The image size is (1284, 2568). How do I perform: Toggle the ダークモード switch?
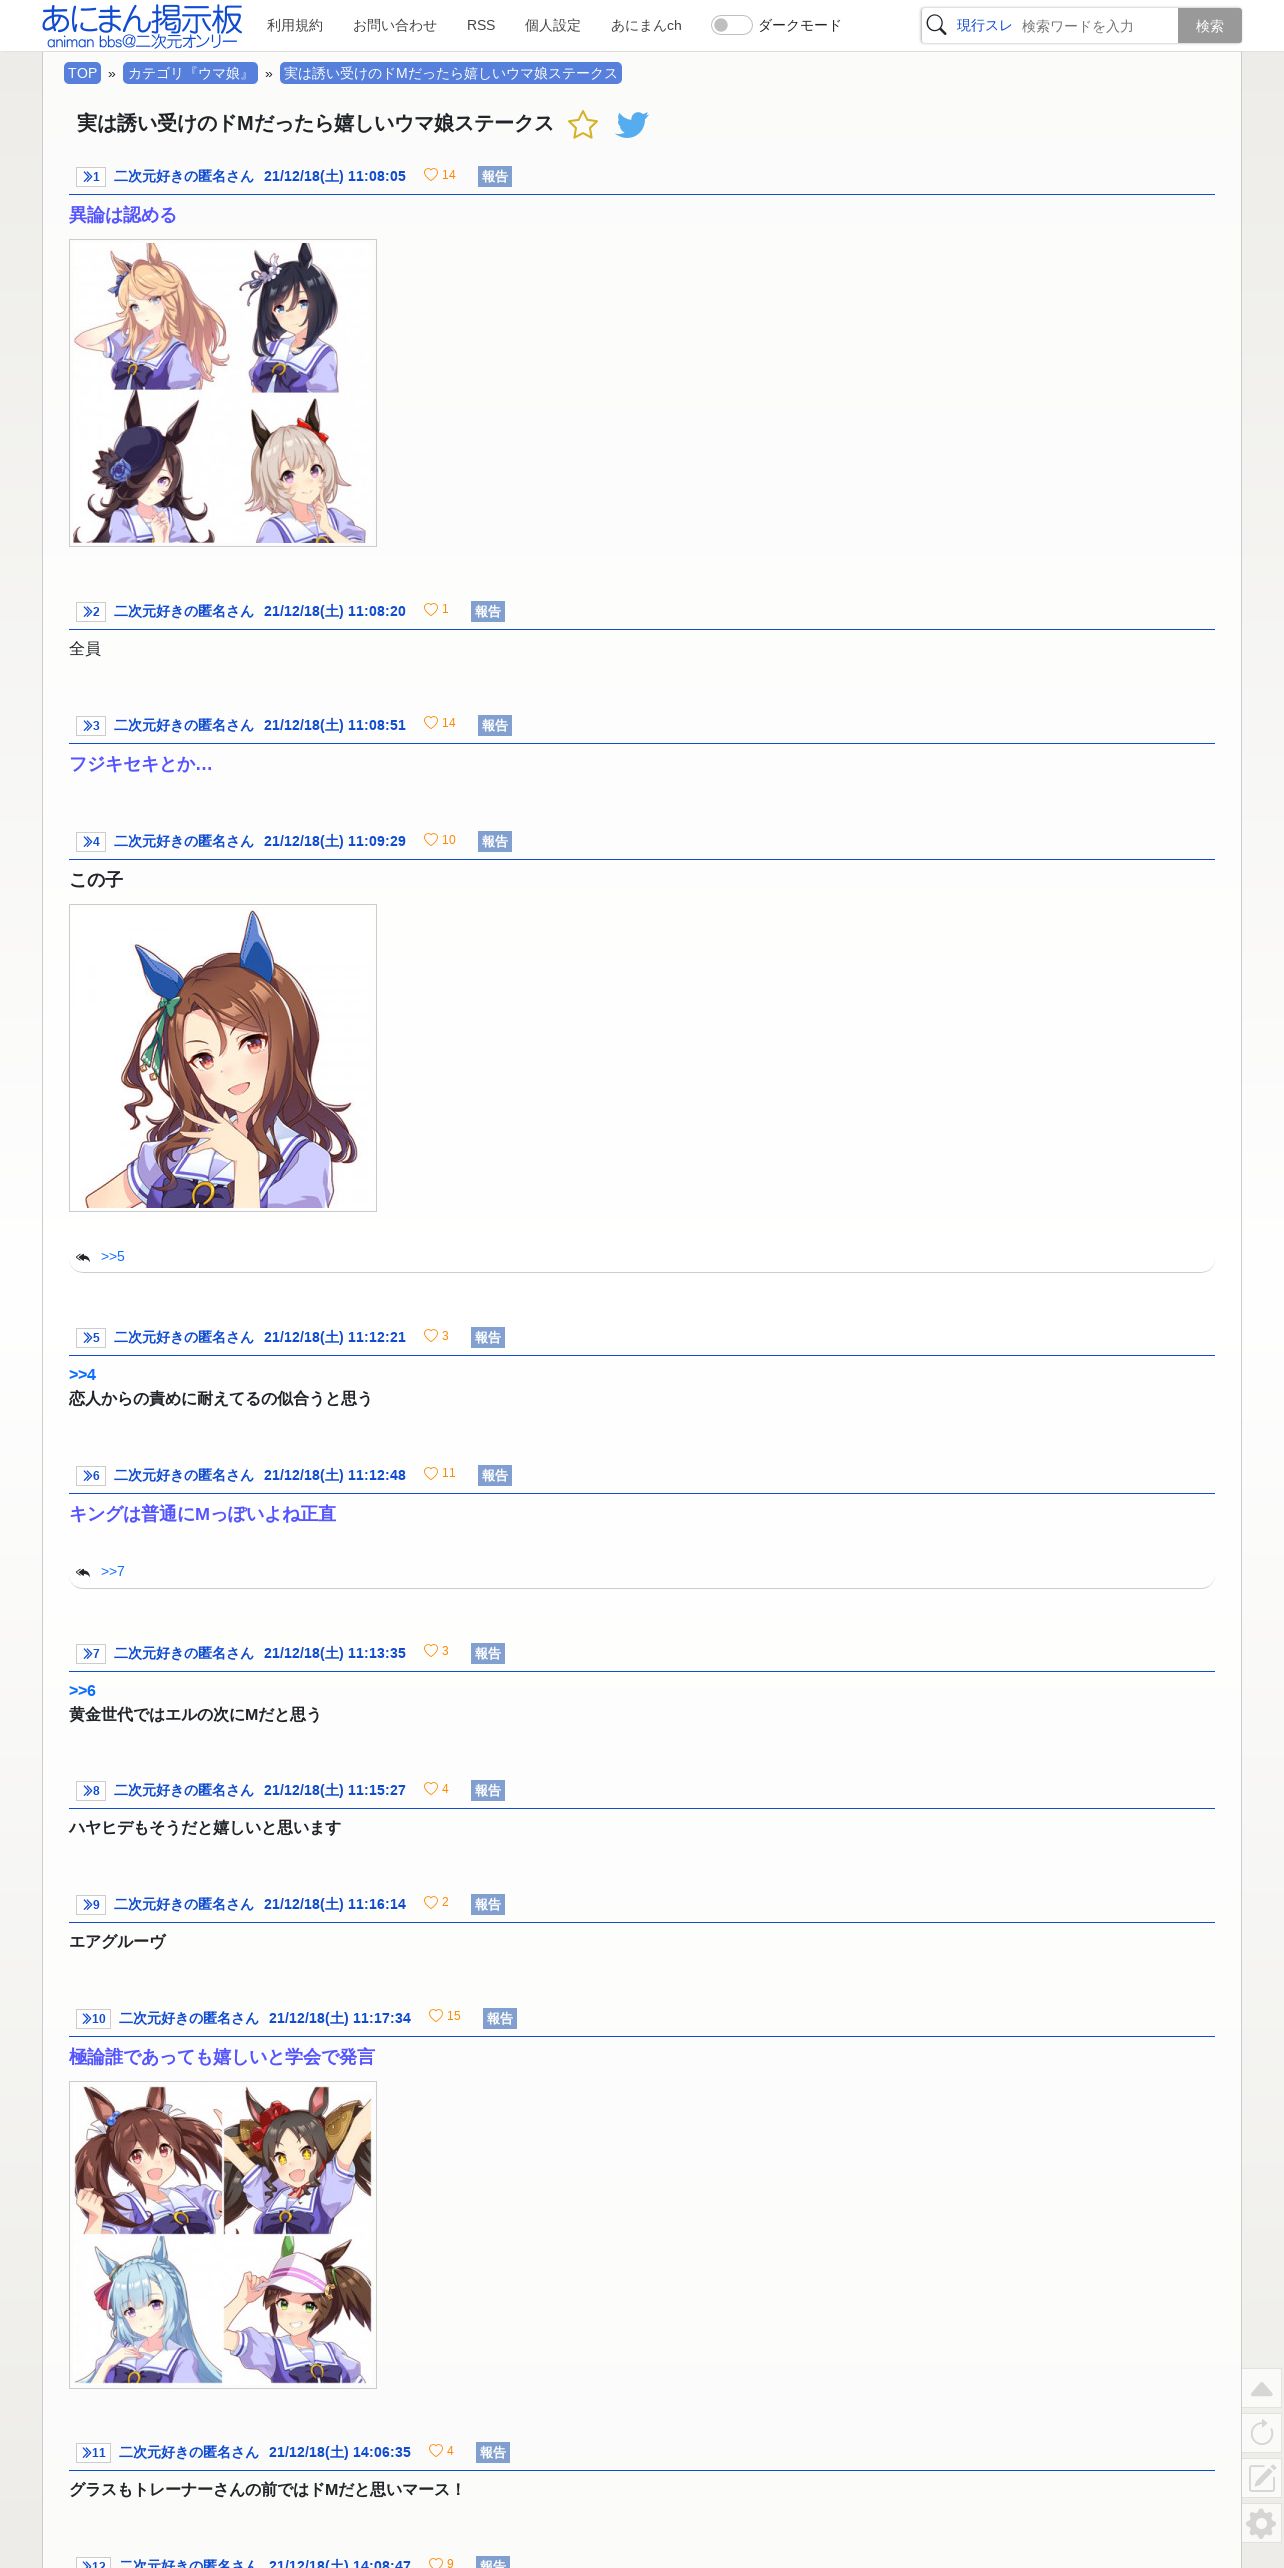731,25
